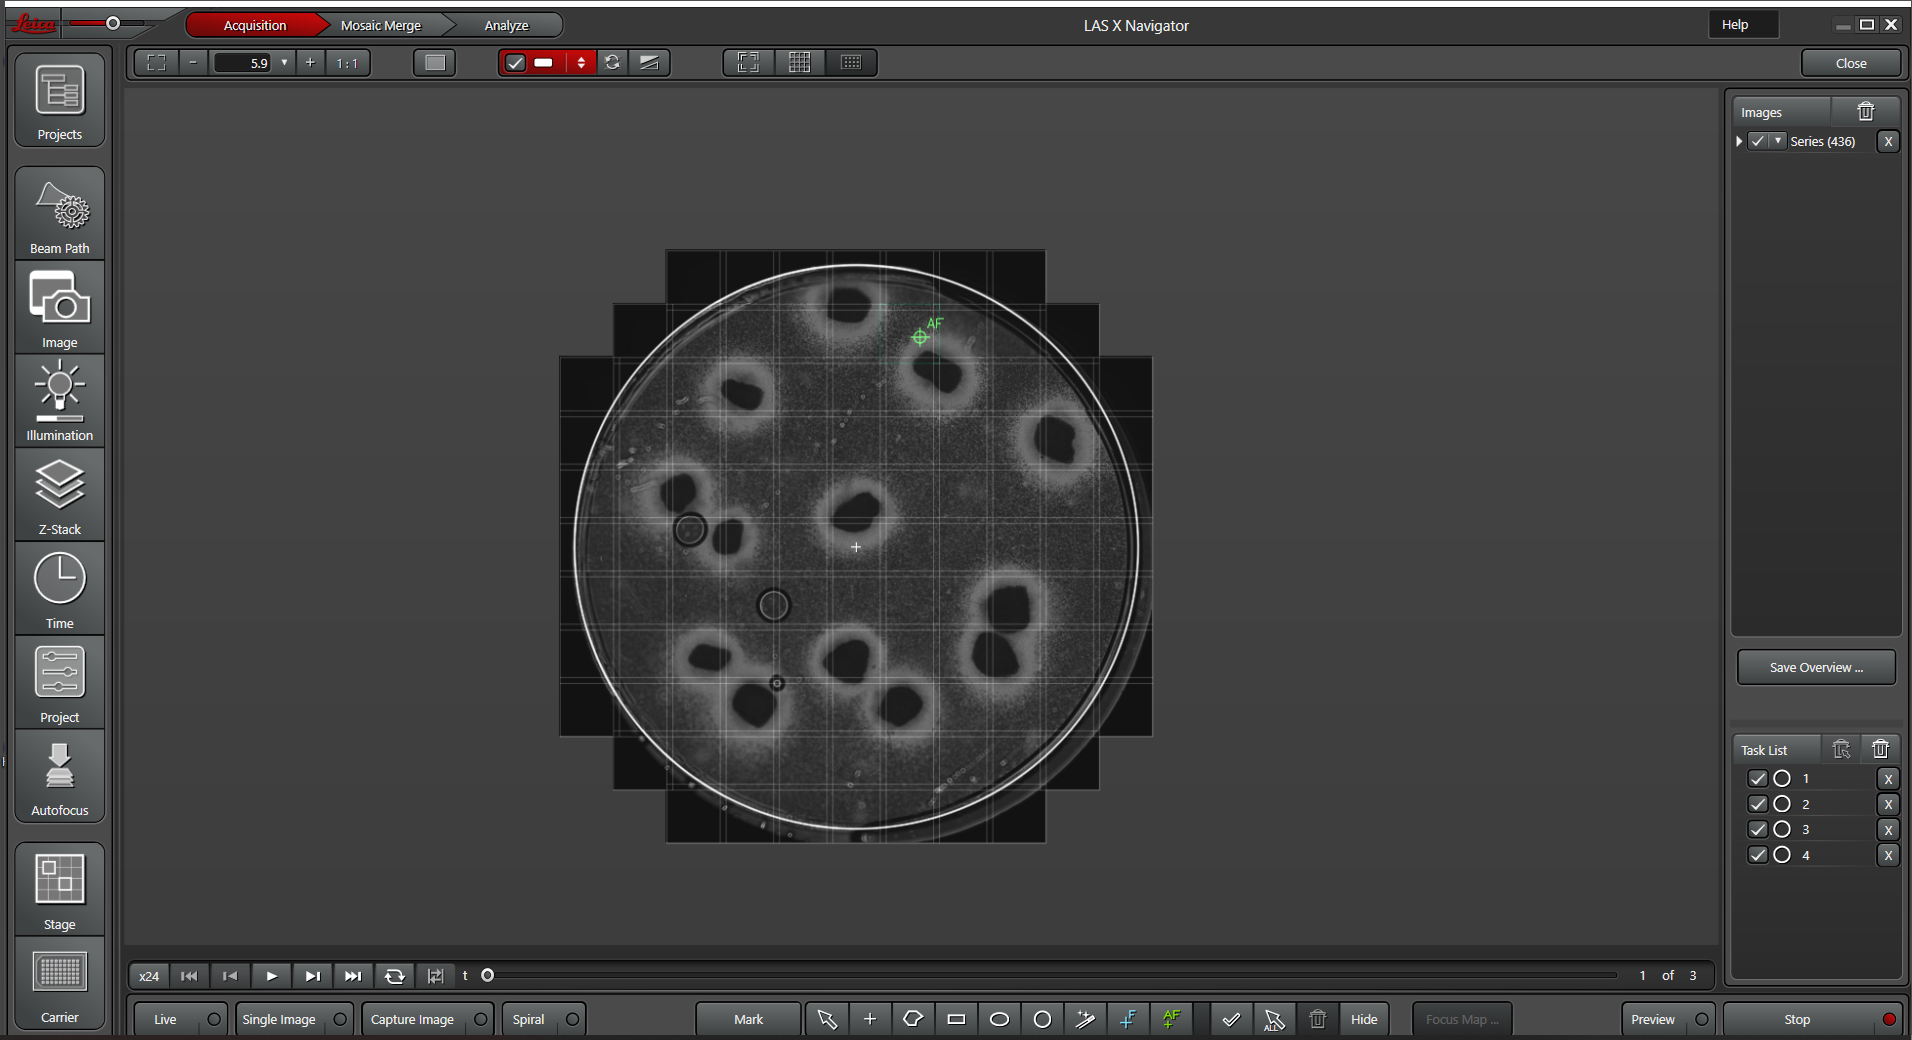Open the Beam Path settings panel
Screen dimensions: 1912x1040
tap(60, 214)
